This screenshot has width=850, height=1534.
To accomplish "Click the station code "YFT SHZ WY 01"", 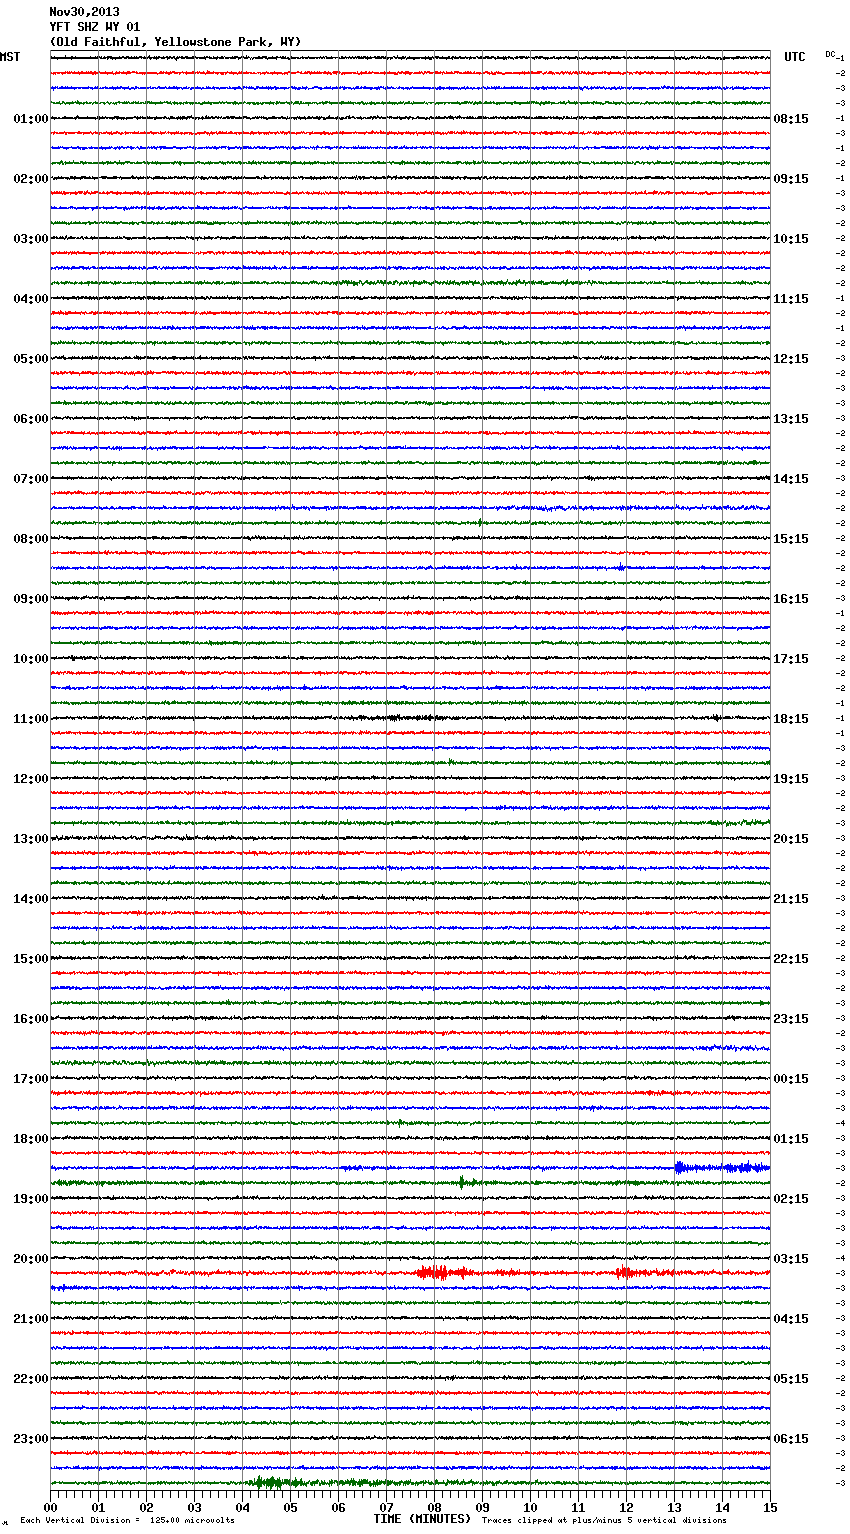I will [x=95, y=27].
